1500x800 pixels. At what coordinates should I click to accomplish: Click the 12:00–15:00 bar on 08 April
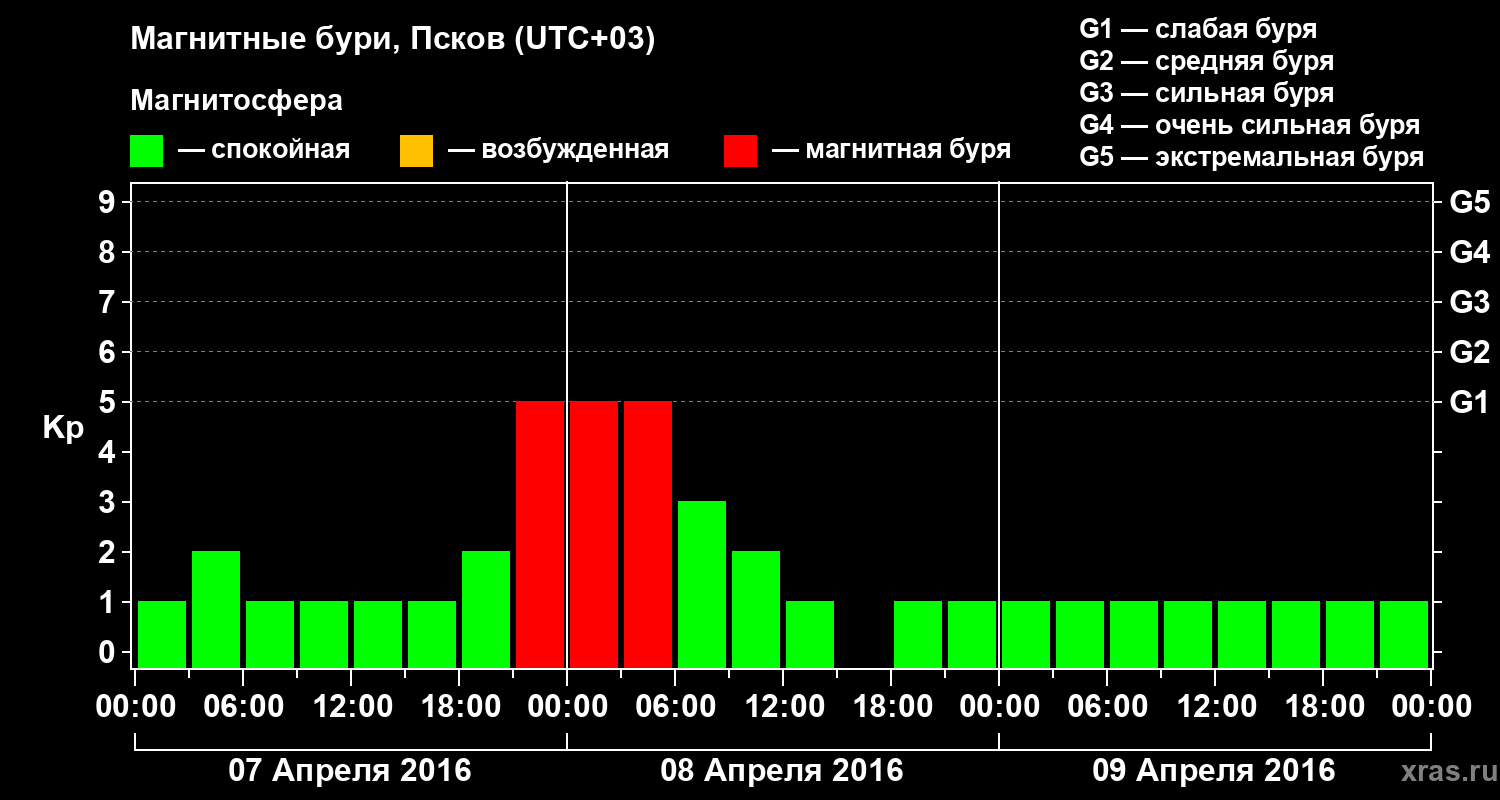(810, 634)
